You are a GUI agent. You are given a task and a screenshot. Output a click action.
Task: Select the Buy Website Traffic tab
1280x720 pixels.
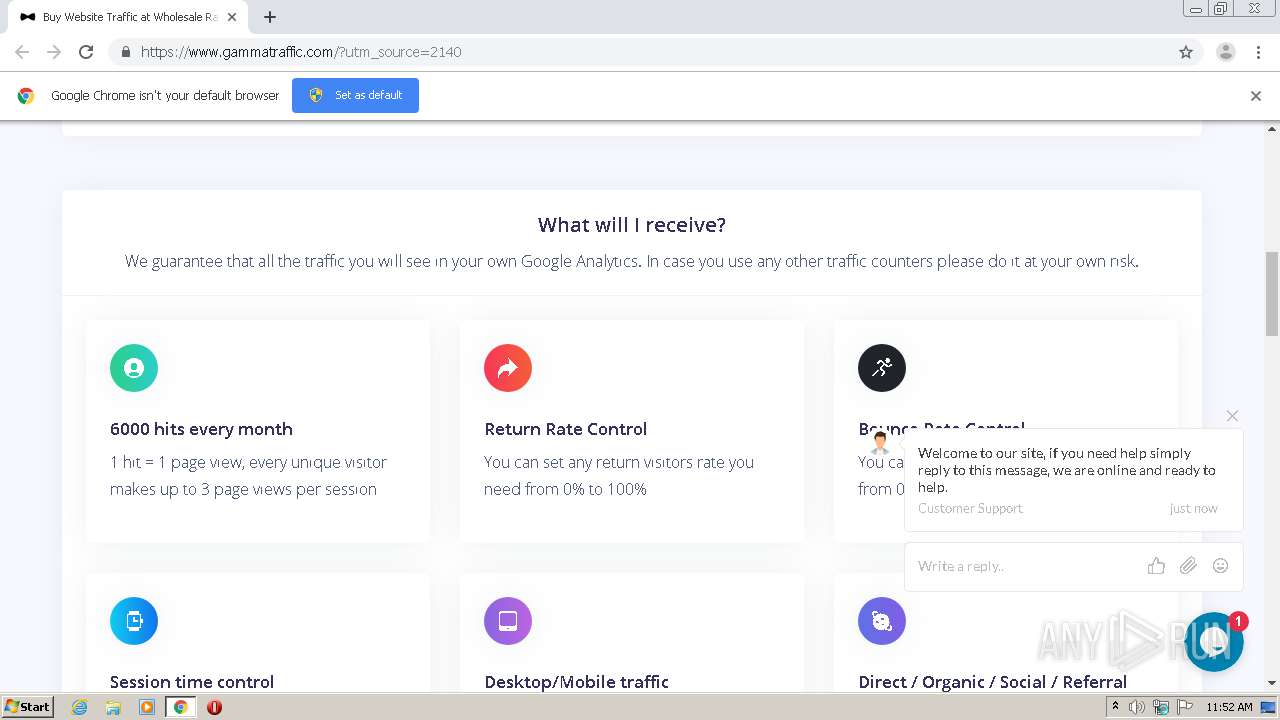pos(128,17)
